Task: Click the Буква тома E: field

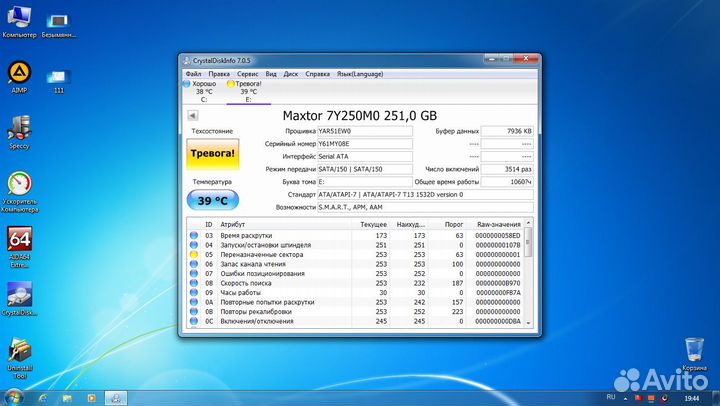Action: (365, 182)
